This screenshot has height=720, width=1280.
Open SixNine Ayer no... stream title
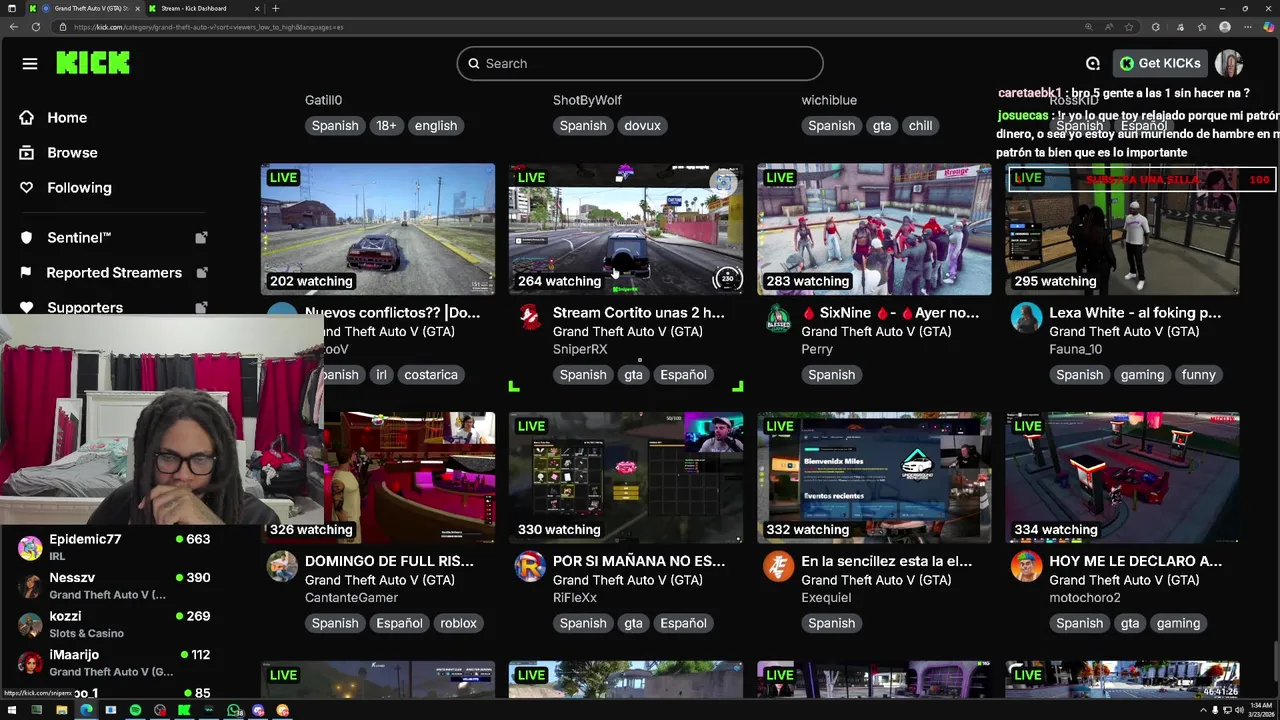coord(890,313)
